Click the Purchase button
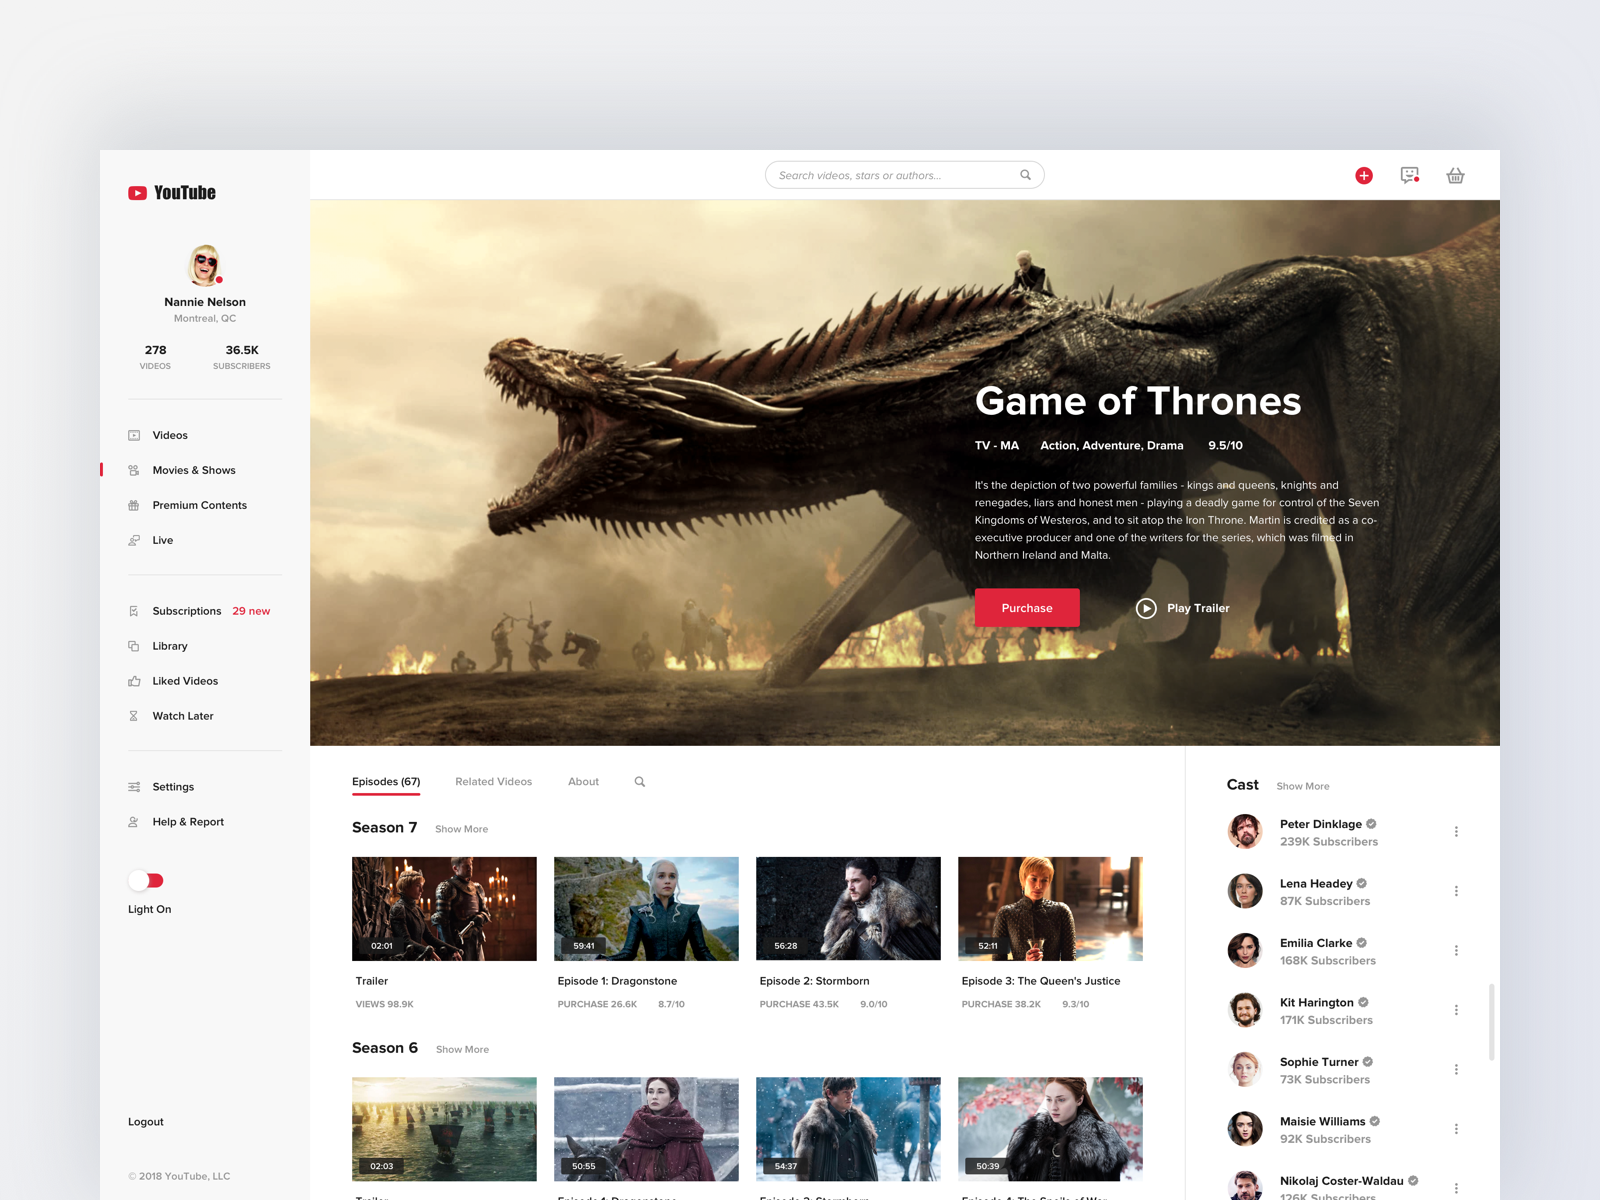 tap(1027, 607)
